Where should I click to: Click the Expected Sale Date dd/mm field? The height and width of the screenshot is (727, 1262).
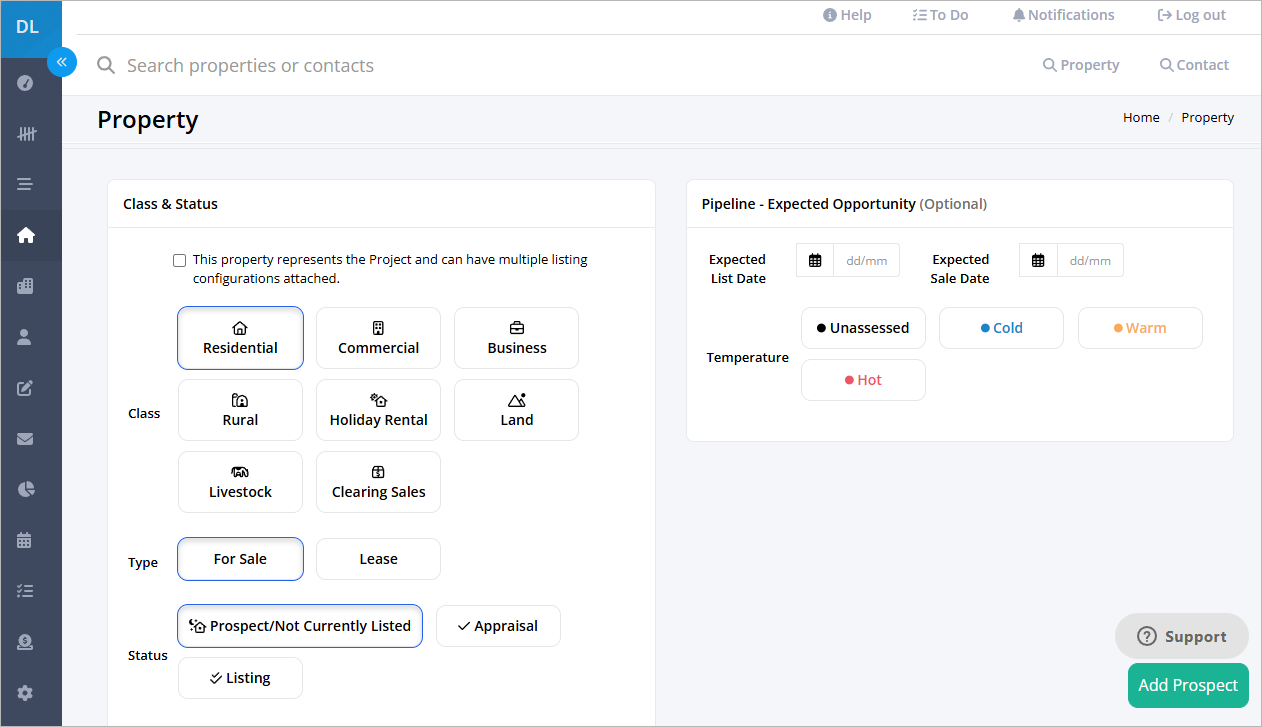[x=1090, y=260]
